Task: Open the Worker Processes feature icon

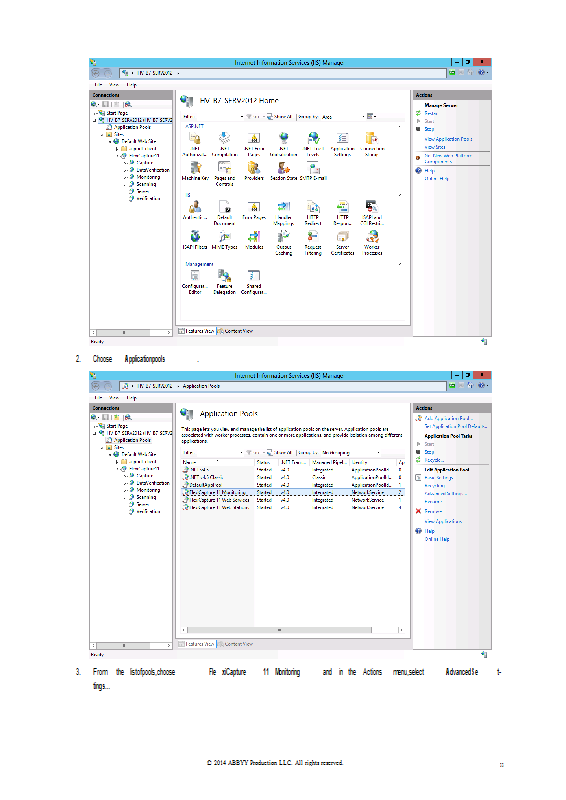Action: point(372,242)
